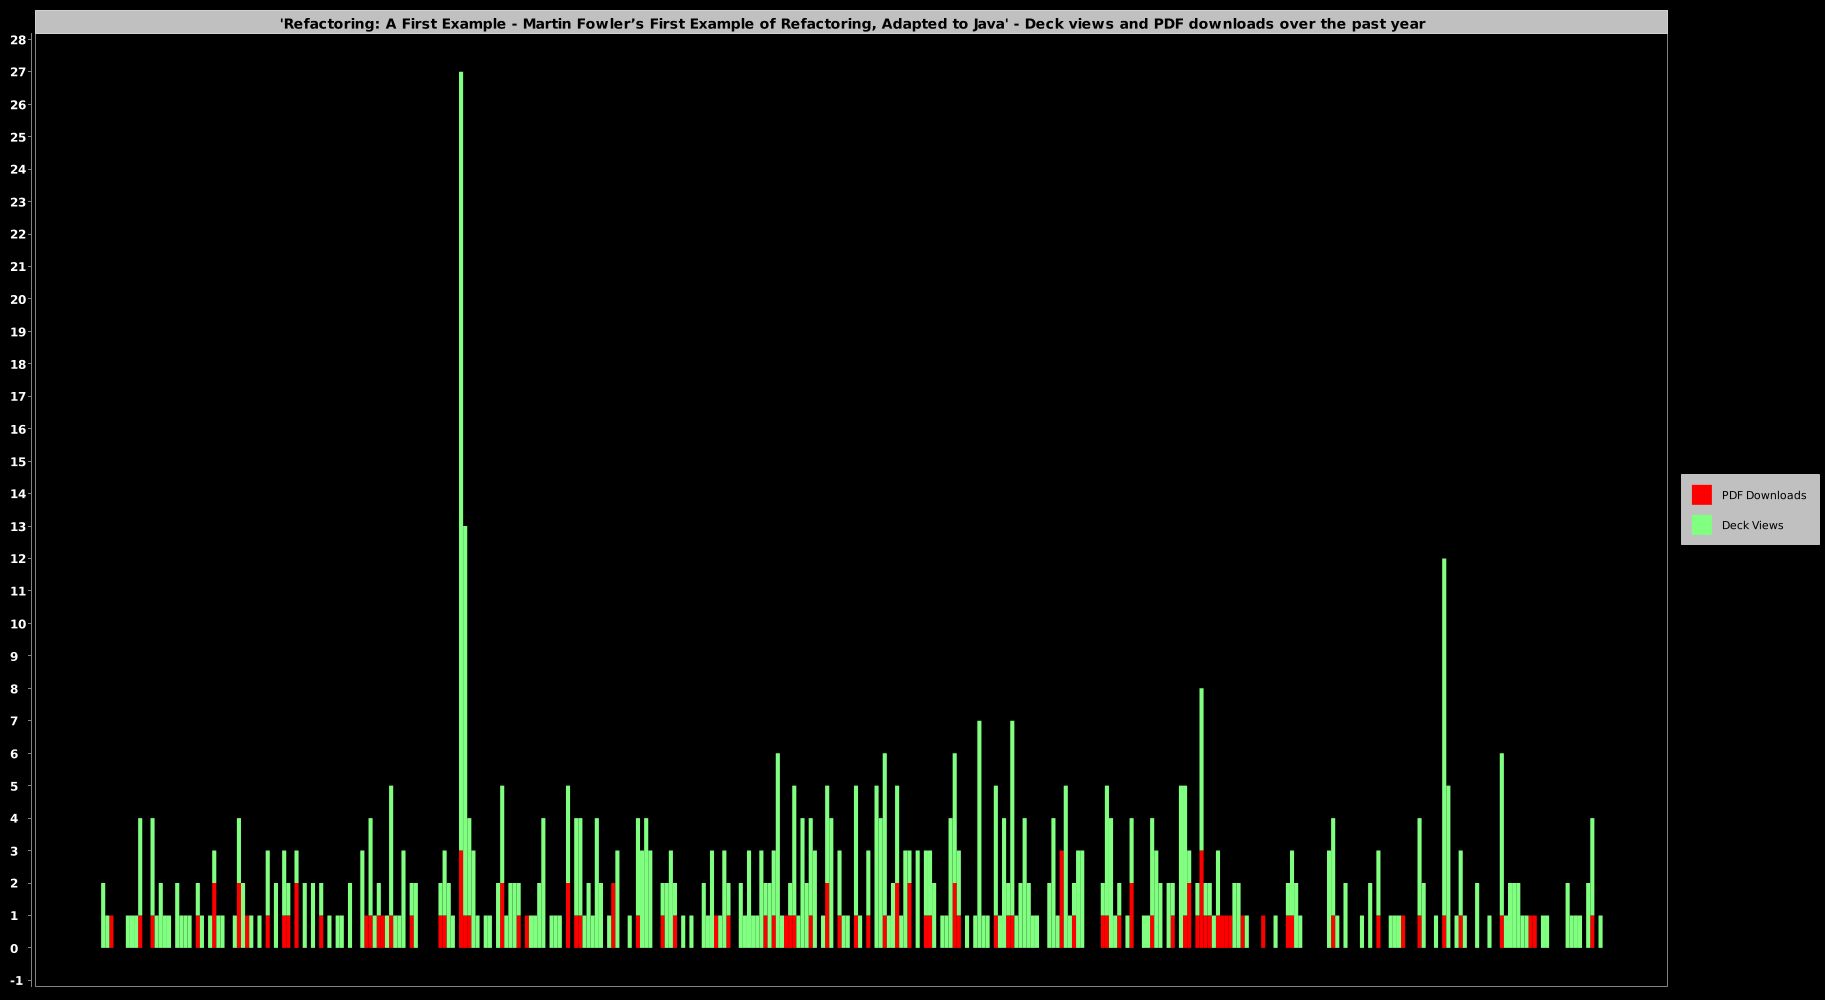Click the chart title about Refactoring deck
The image size is (1825, 1000).
coord(852,23)
